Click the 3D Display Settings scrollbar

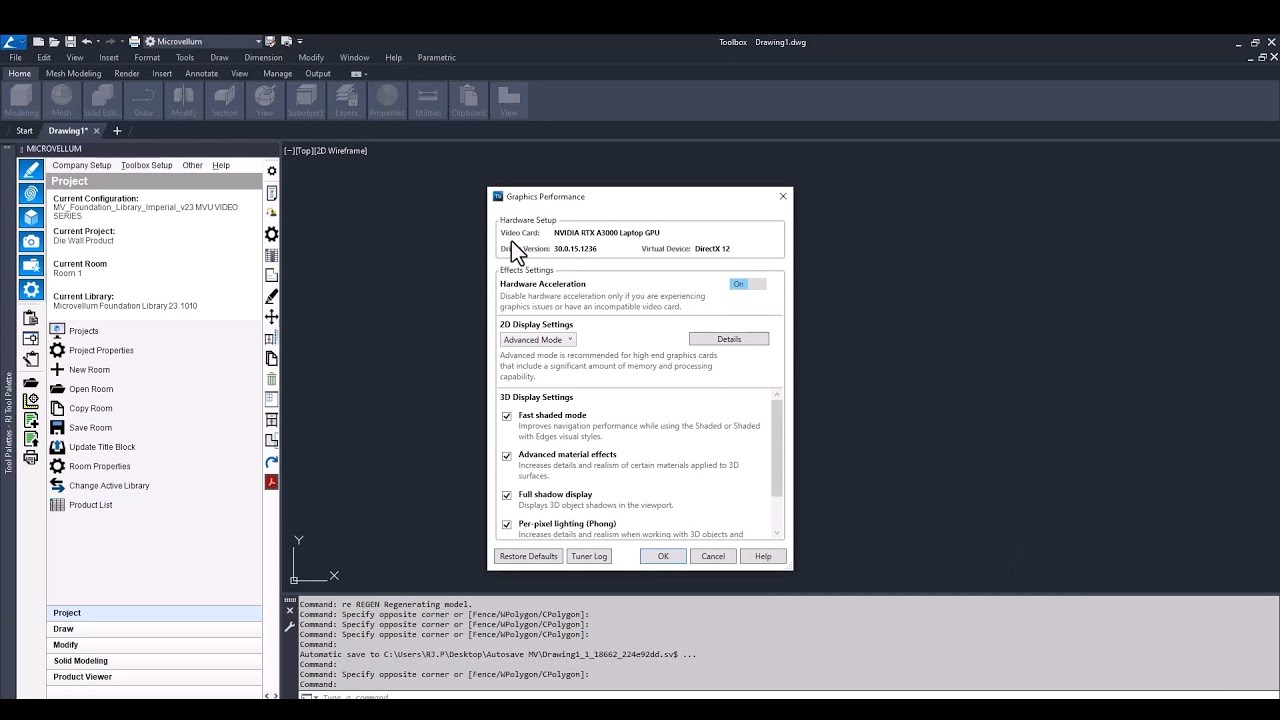[777, 448]
